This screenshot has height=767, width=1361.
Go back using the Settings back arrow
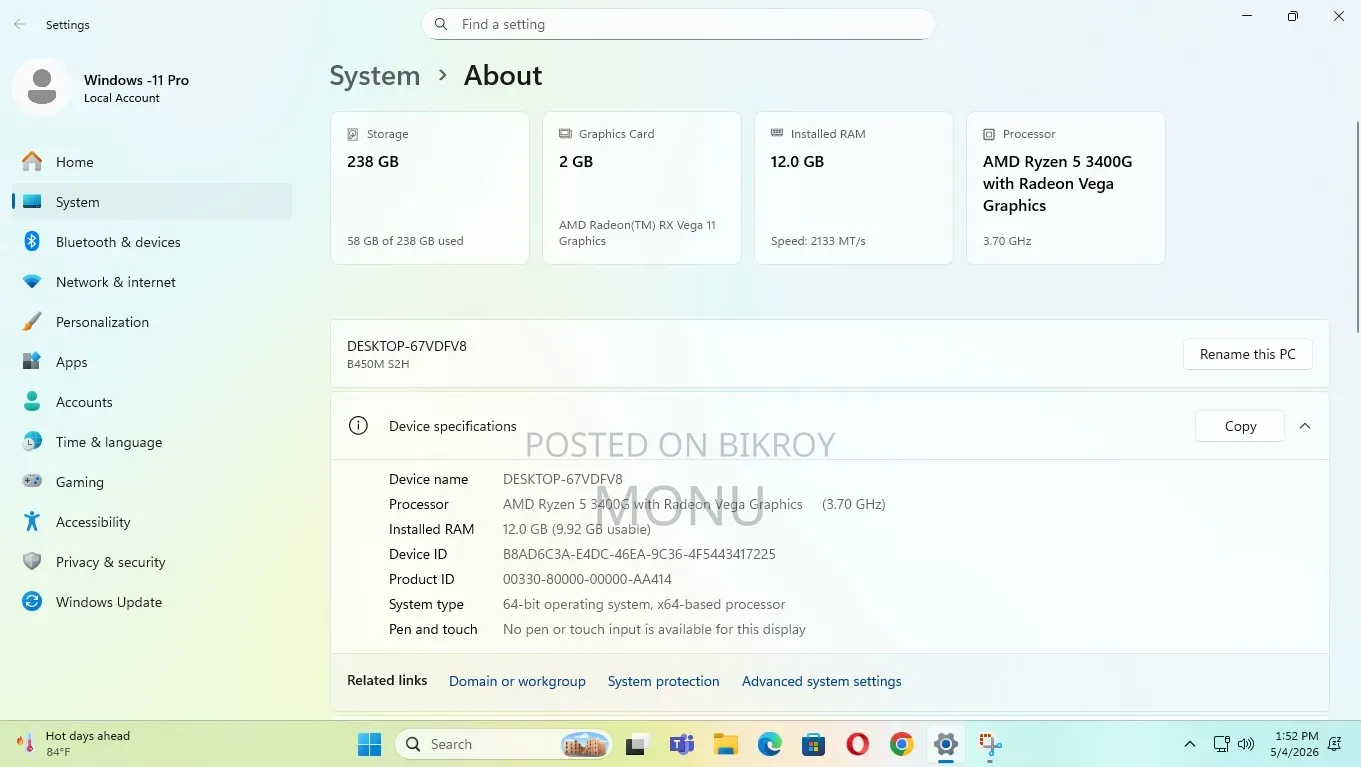[x=20, y=24]
